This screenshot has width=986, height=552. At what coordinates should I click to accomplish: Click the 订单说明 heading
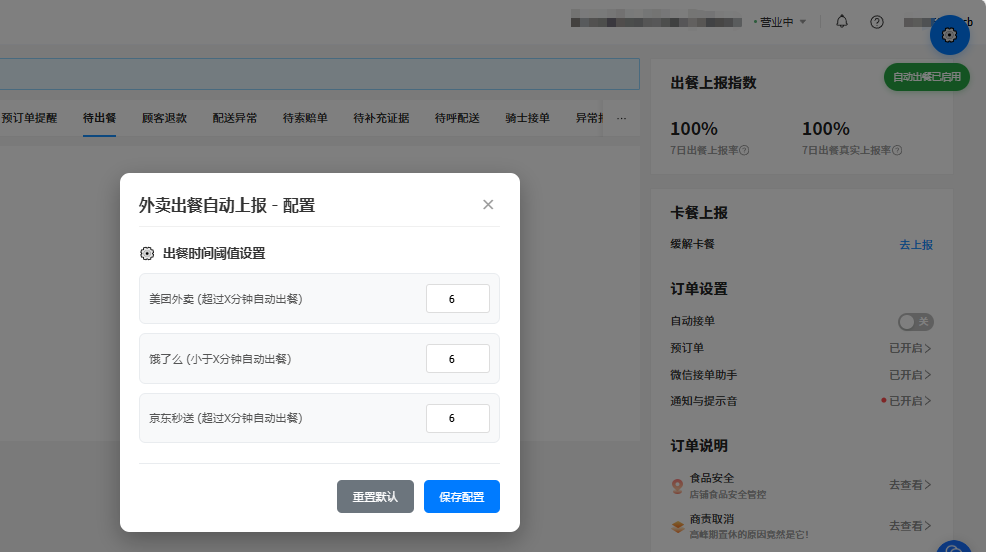coord(699,446)
